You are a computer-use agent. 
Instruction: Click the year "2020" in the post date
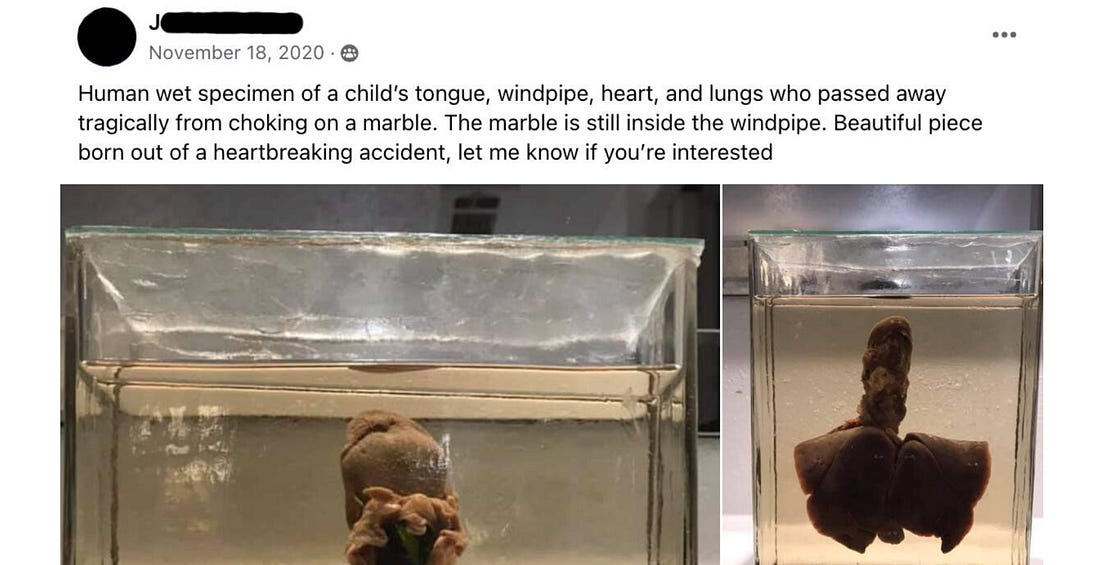303,53
